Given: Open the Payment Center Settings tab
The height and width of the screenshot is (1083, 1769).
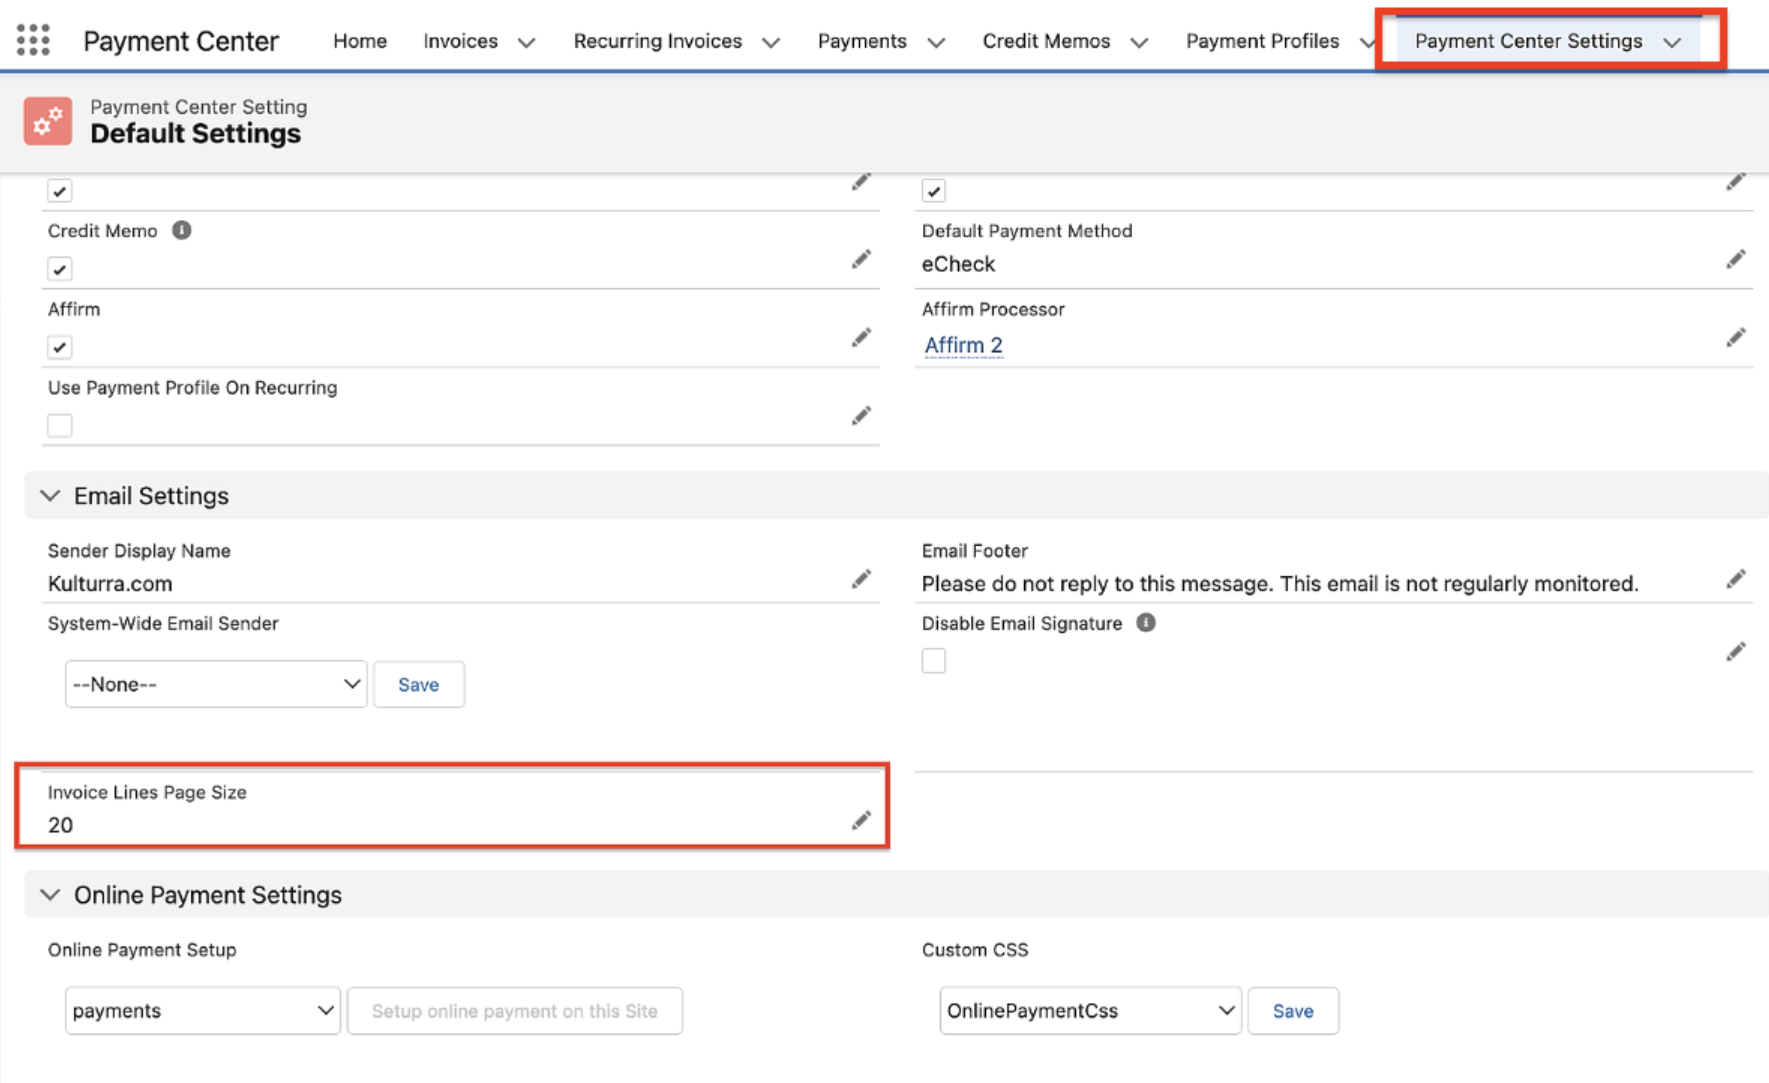Looking at the screenshot, I should point(1528,41).
